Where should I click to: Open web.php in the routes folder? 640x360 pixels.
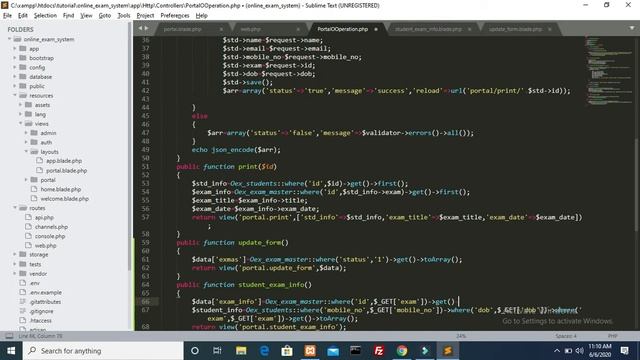pos(45,246)
